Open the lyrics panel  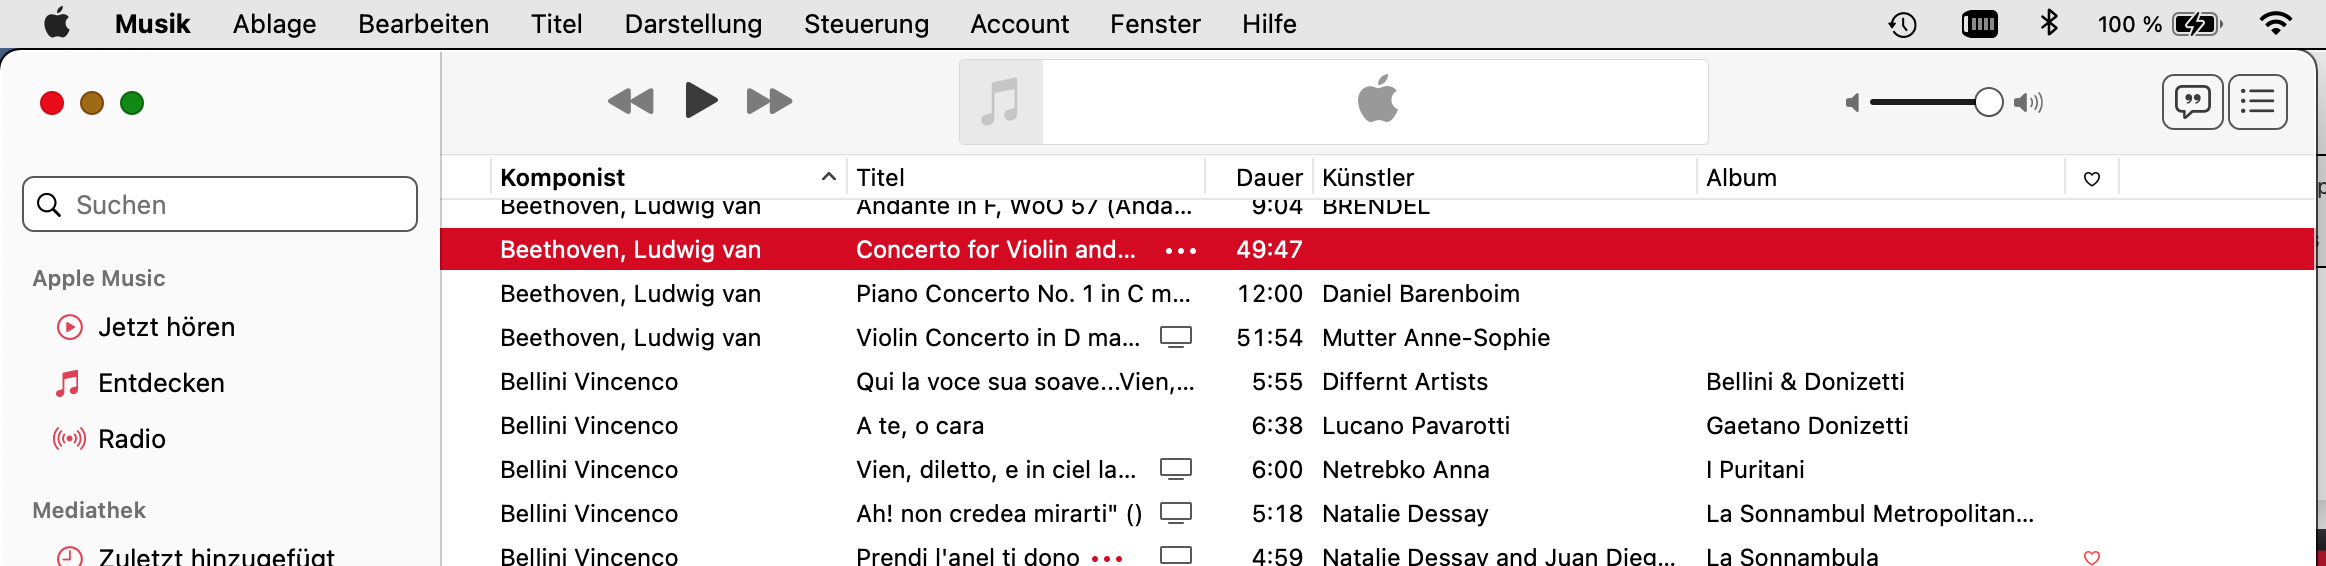(2192, 102)
